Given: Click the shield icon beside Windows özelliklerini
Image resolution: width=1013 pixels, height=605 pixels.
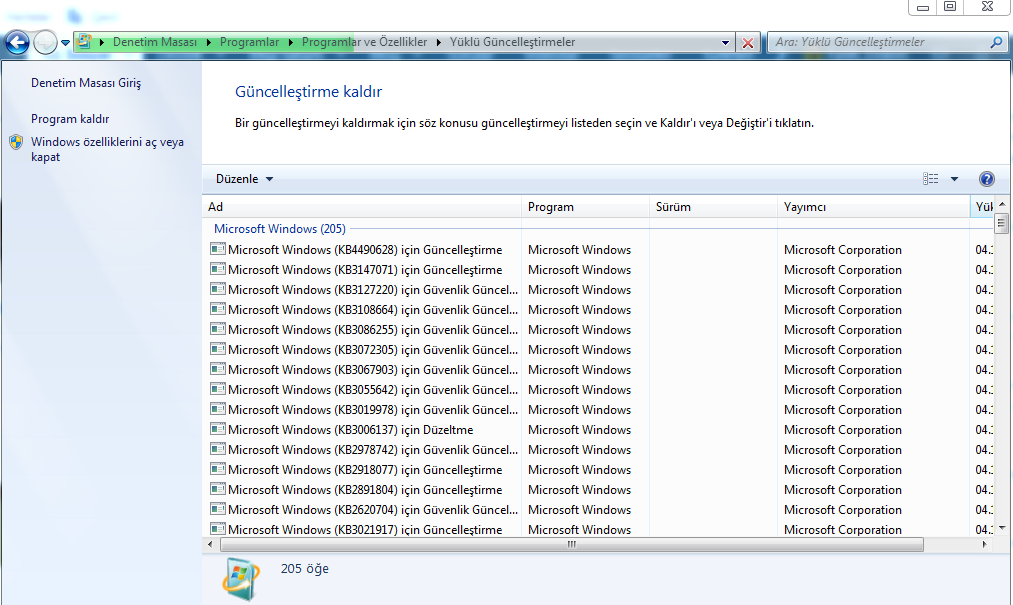Looking at the screenshot, I should click(x=16, y=142).
